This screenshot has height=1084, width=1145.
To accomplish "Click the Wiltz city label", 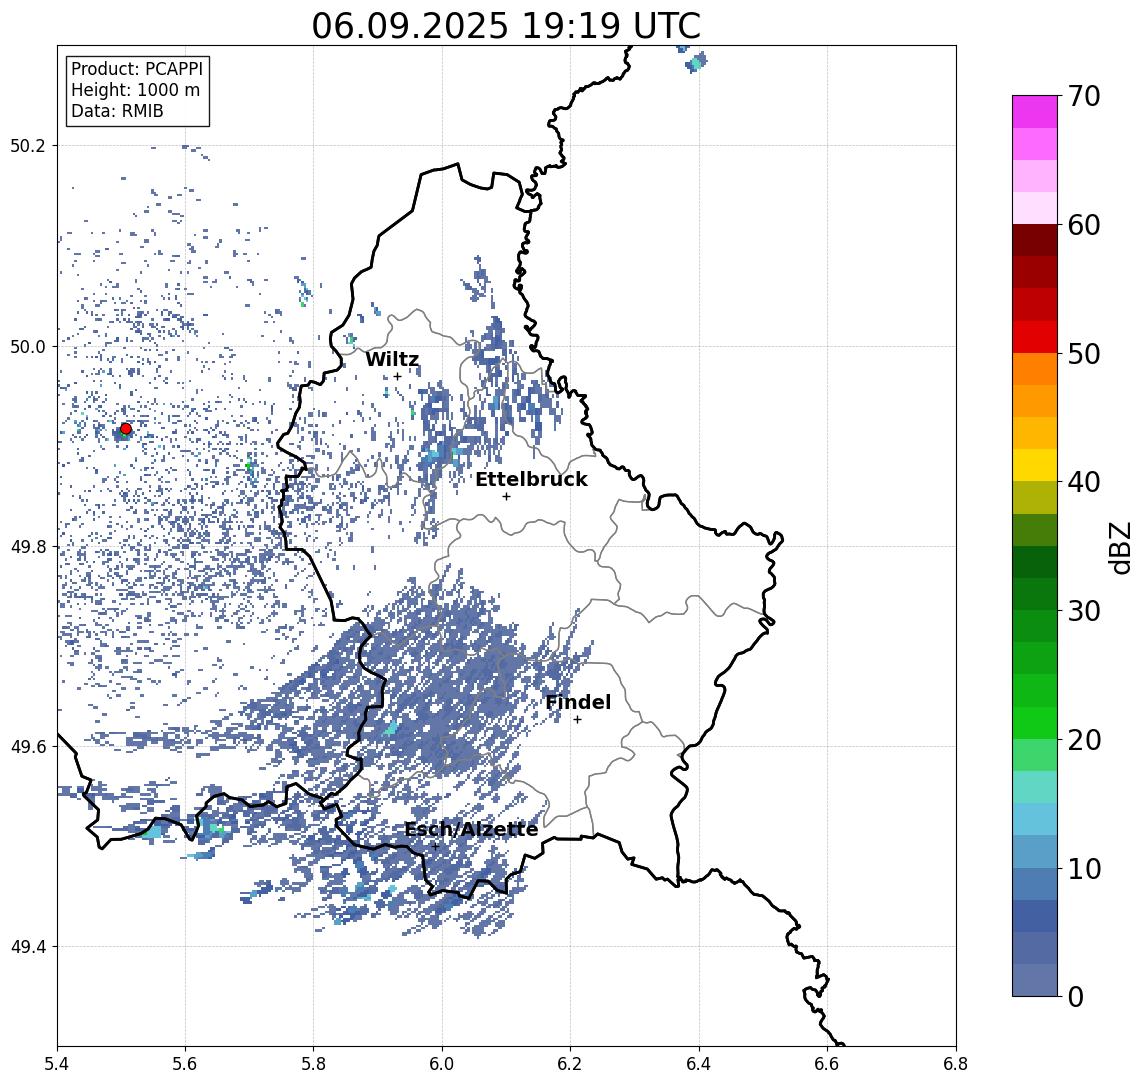I will point(392,359).
